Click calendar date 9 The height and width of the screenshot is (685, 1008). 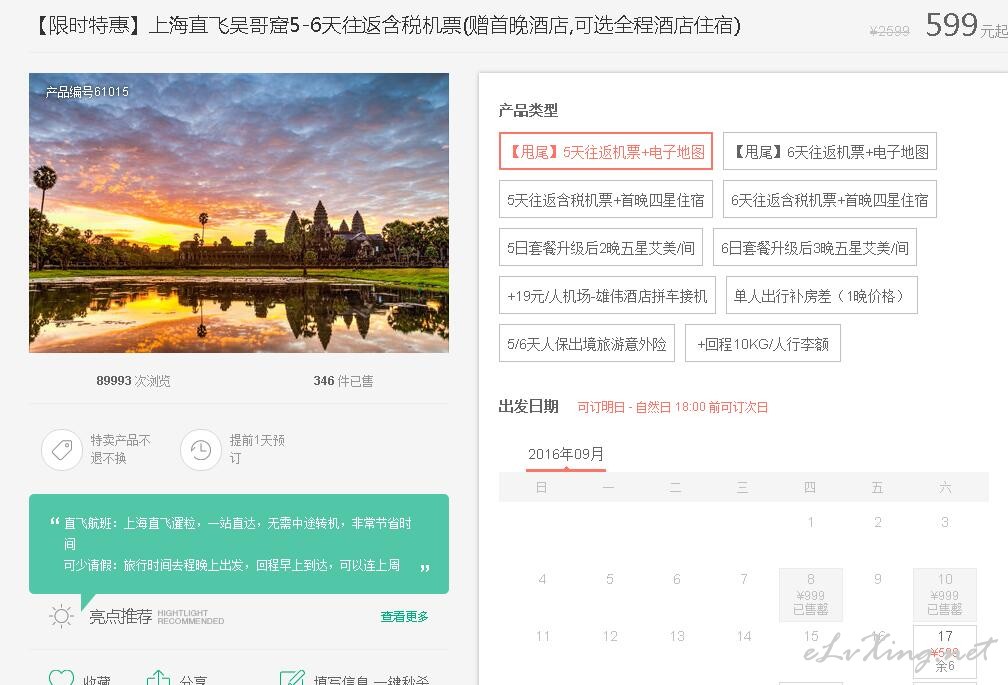pos(878,579)
